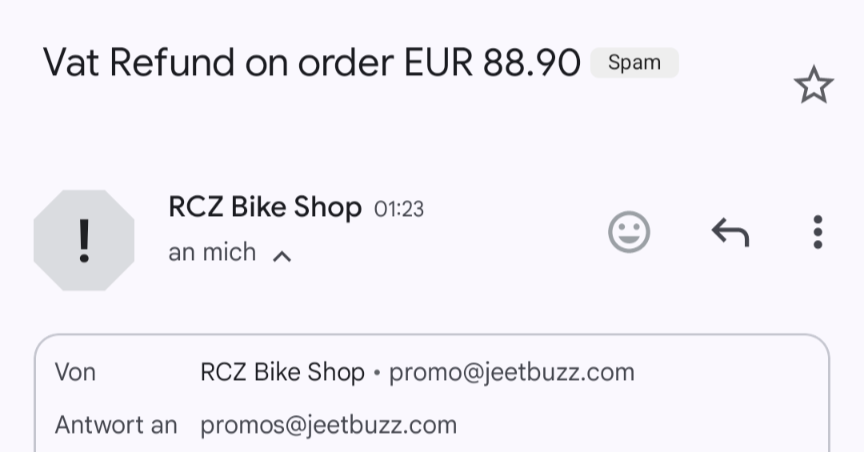The height and width of the screenshot is (452, 864).
Task: Click the Spam label chip
Action: (634, 63)
